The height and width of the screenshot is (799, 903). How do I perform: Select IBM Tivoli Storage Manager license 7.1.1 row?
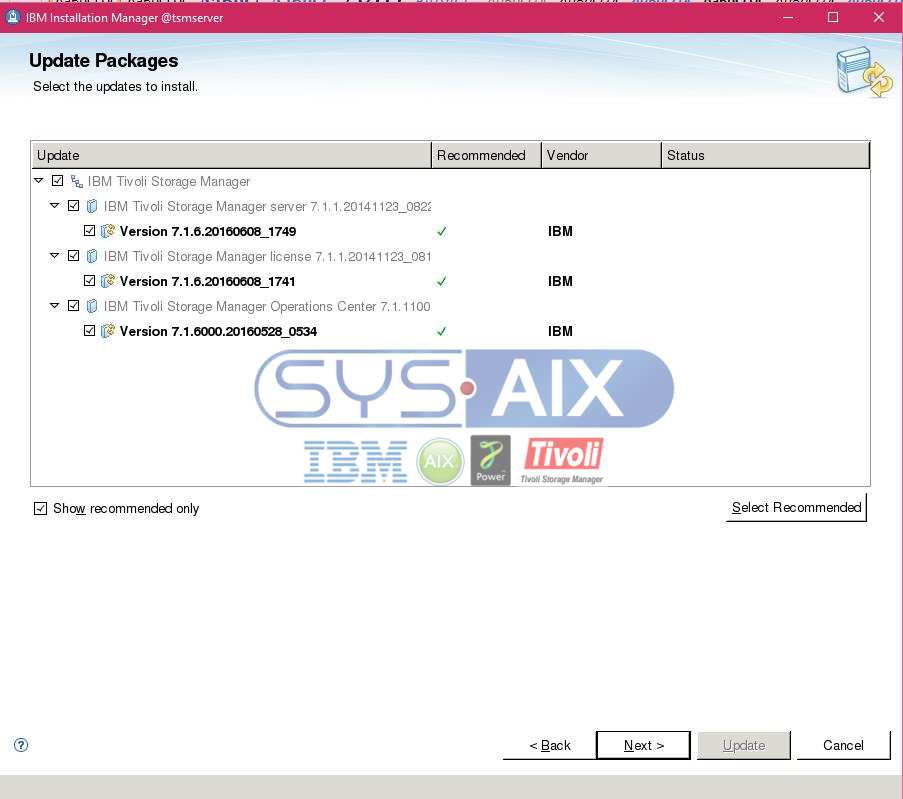450,256
